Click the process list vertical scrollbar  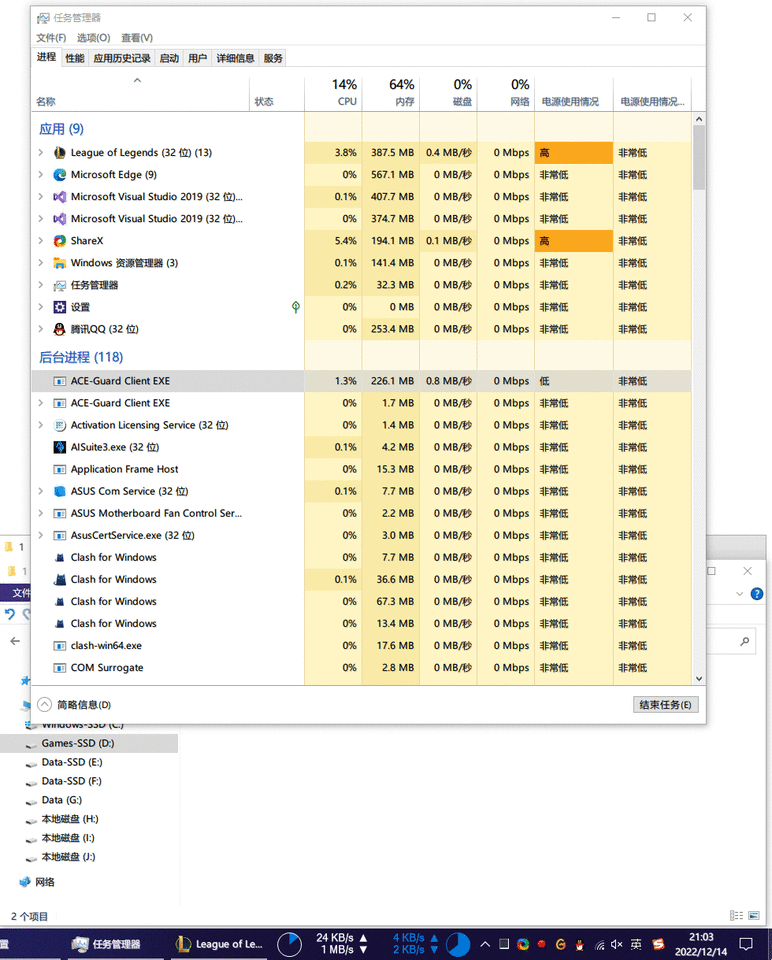[699, 399]
